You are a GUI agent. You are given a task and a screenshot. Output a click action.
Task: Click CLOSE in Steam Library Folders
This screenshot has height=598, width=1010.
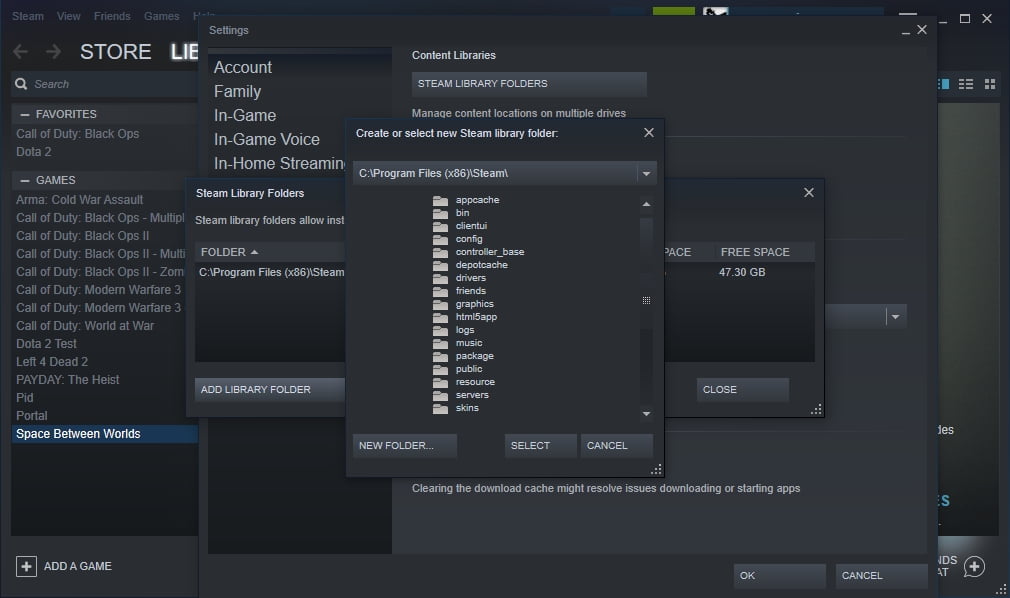[x=742, y=389]
